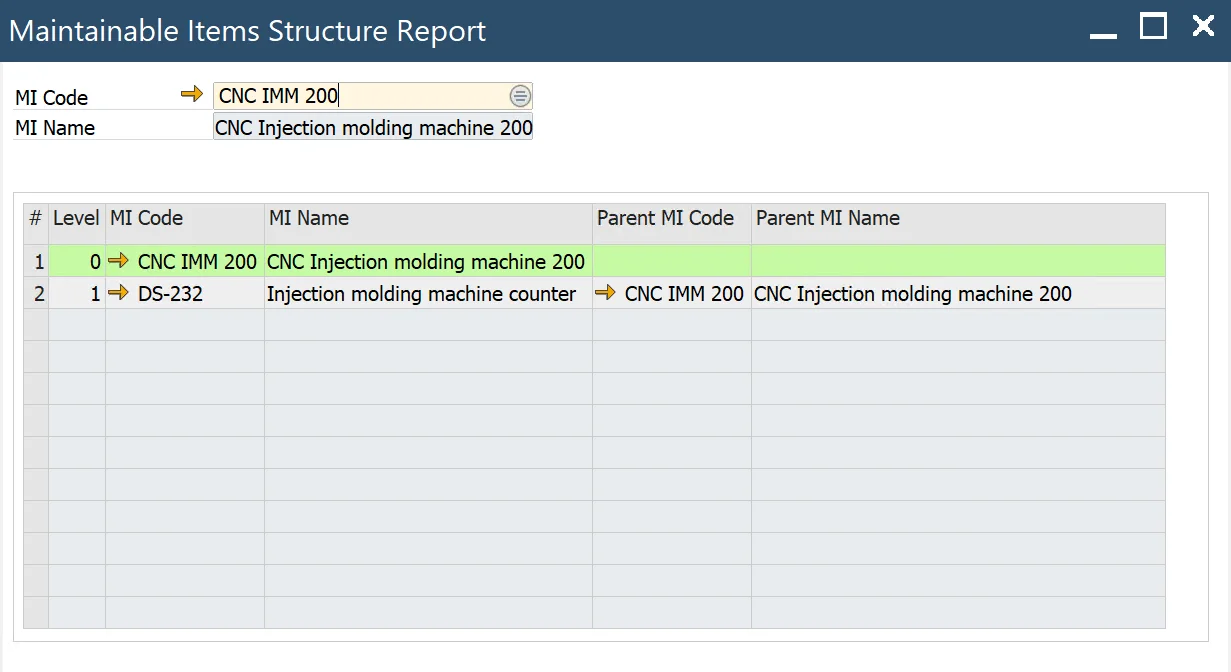Click the CNC Injection molding machine 200 parent name cell

[912, 294]
